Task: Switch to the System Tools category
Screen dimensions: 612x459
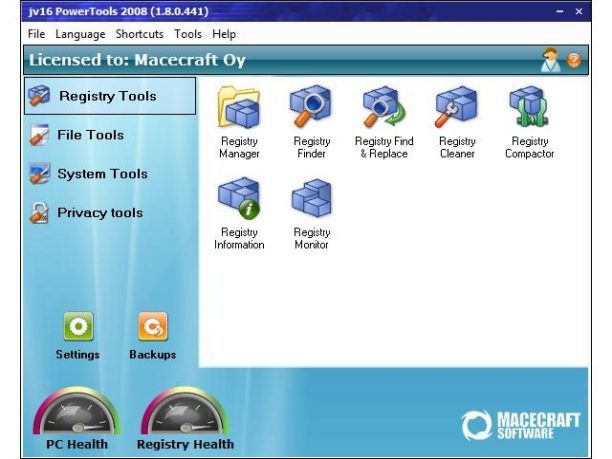Action: [x=89, y=174]
